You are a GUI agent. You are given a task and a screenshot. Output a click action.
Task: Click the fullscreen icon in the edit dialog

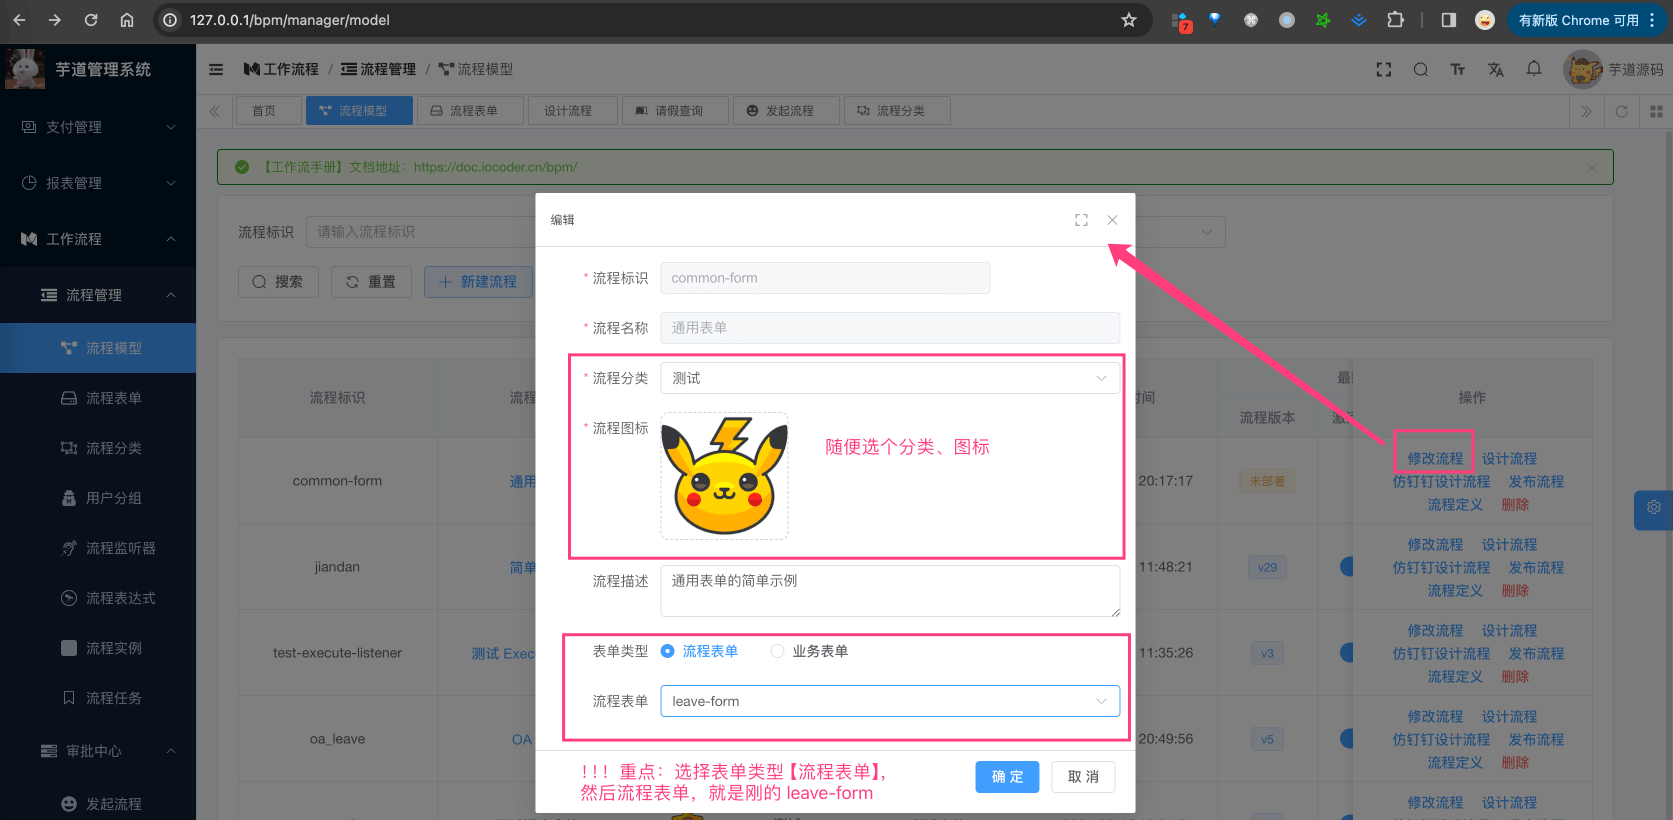click(x=1081, y=220)
